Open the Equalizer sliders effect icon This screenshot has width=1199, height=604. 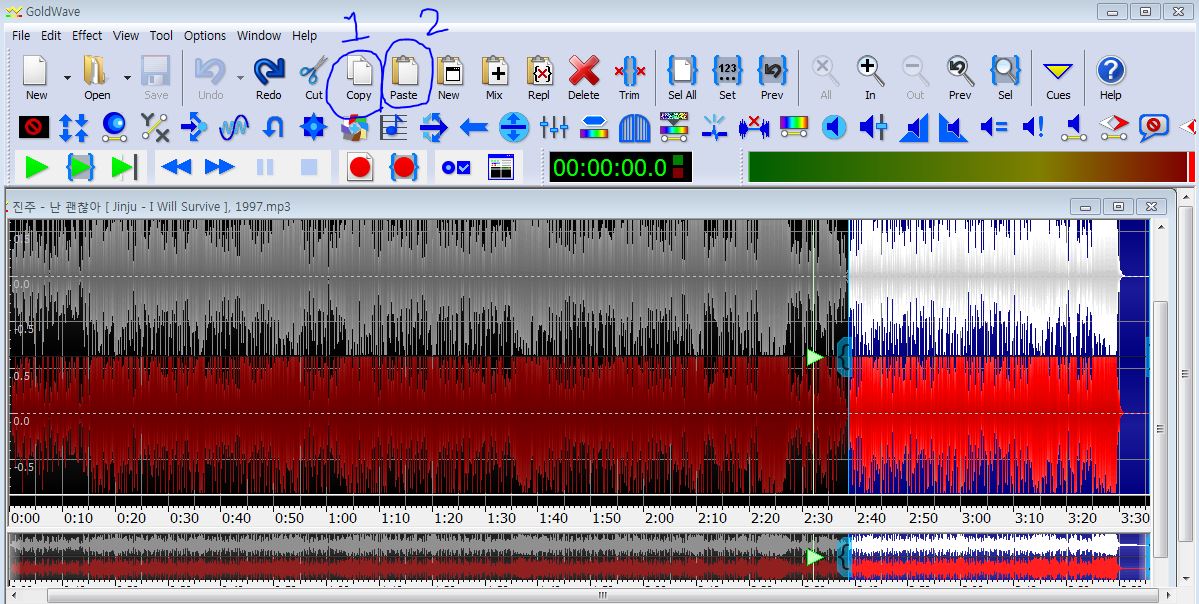[554, 127]
